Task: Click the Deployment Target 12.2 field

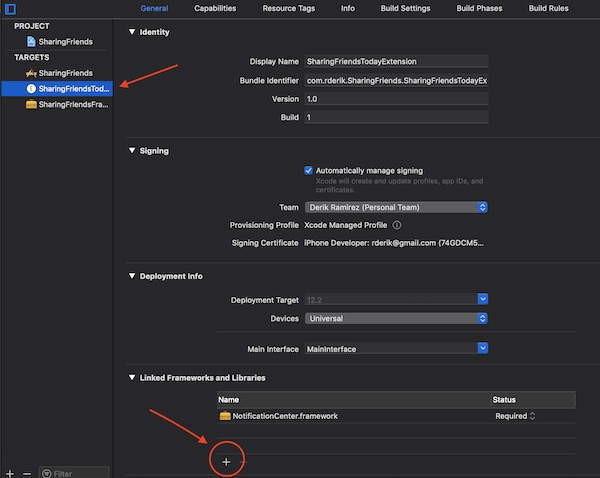Action: point(391,300)
